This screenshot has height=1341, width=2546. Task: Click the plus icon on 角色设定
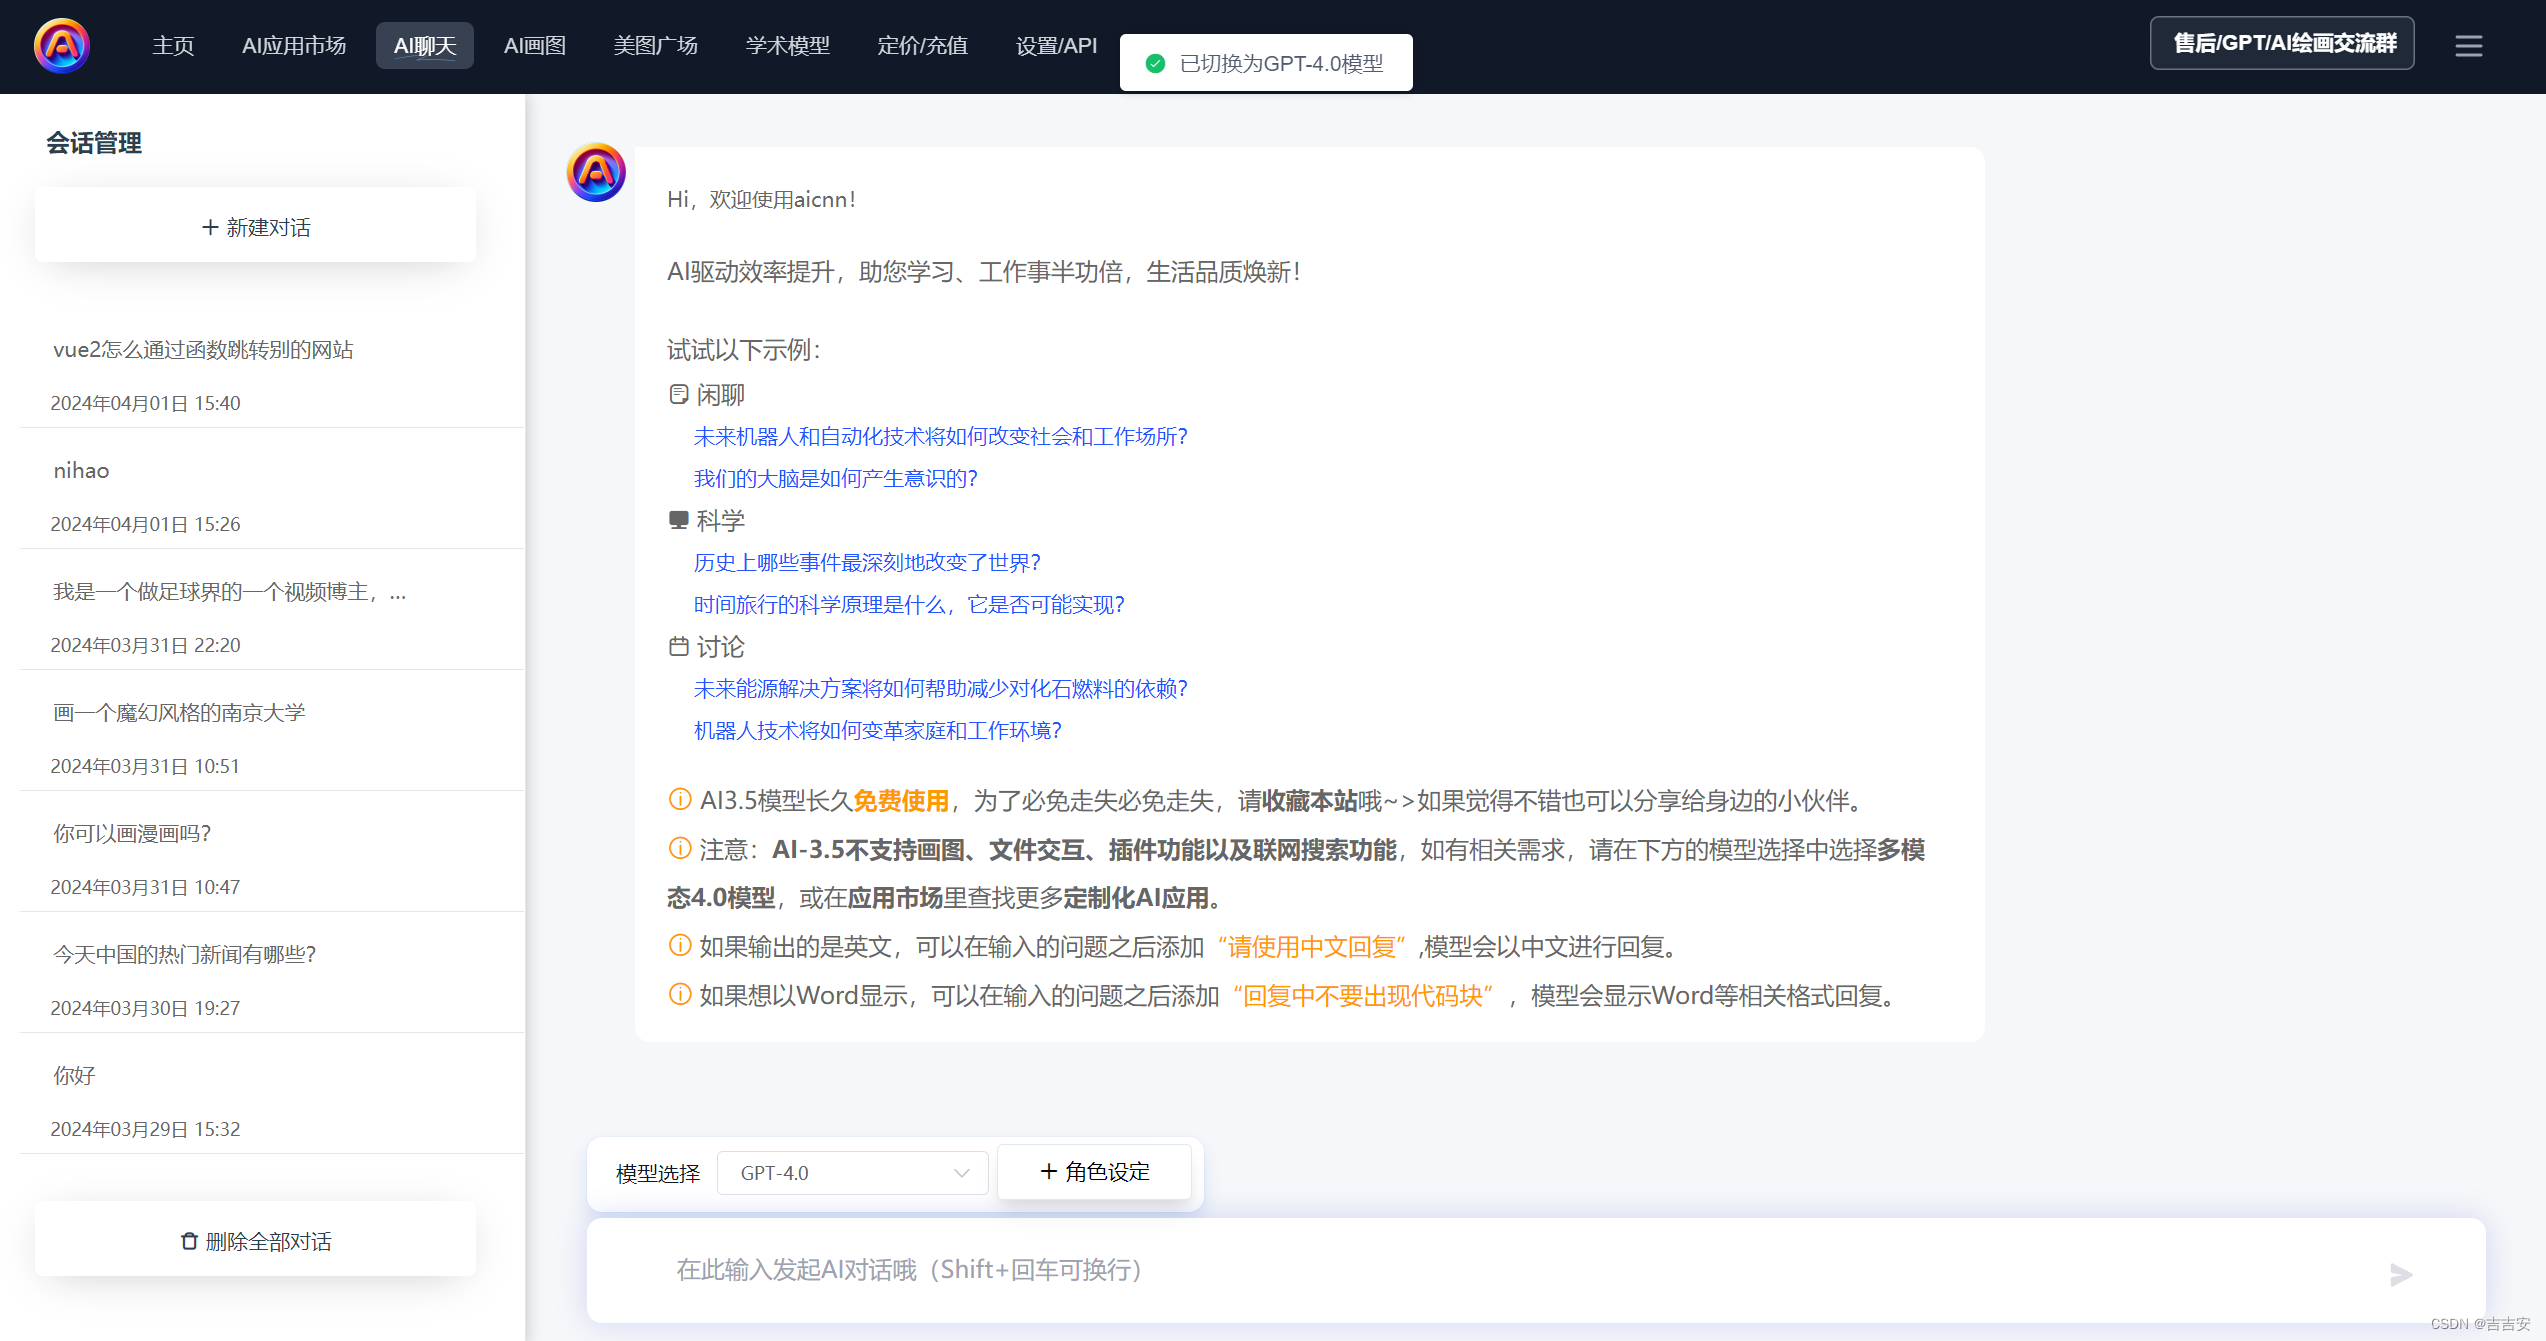coord(1048,1171)
